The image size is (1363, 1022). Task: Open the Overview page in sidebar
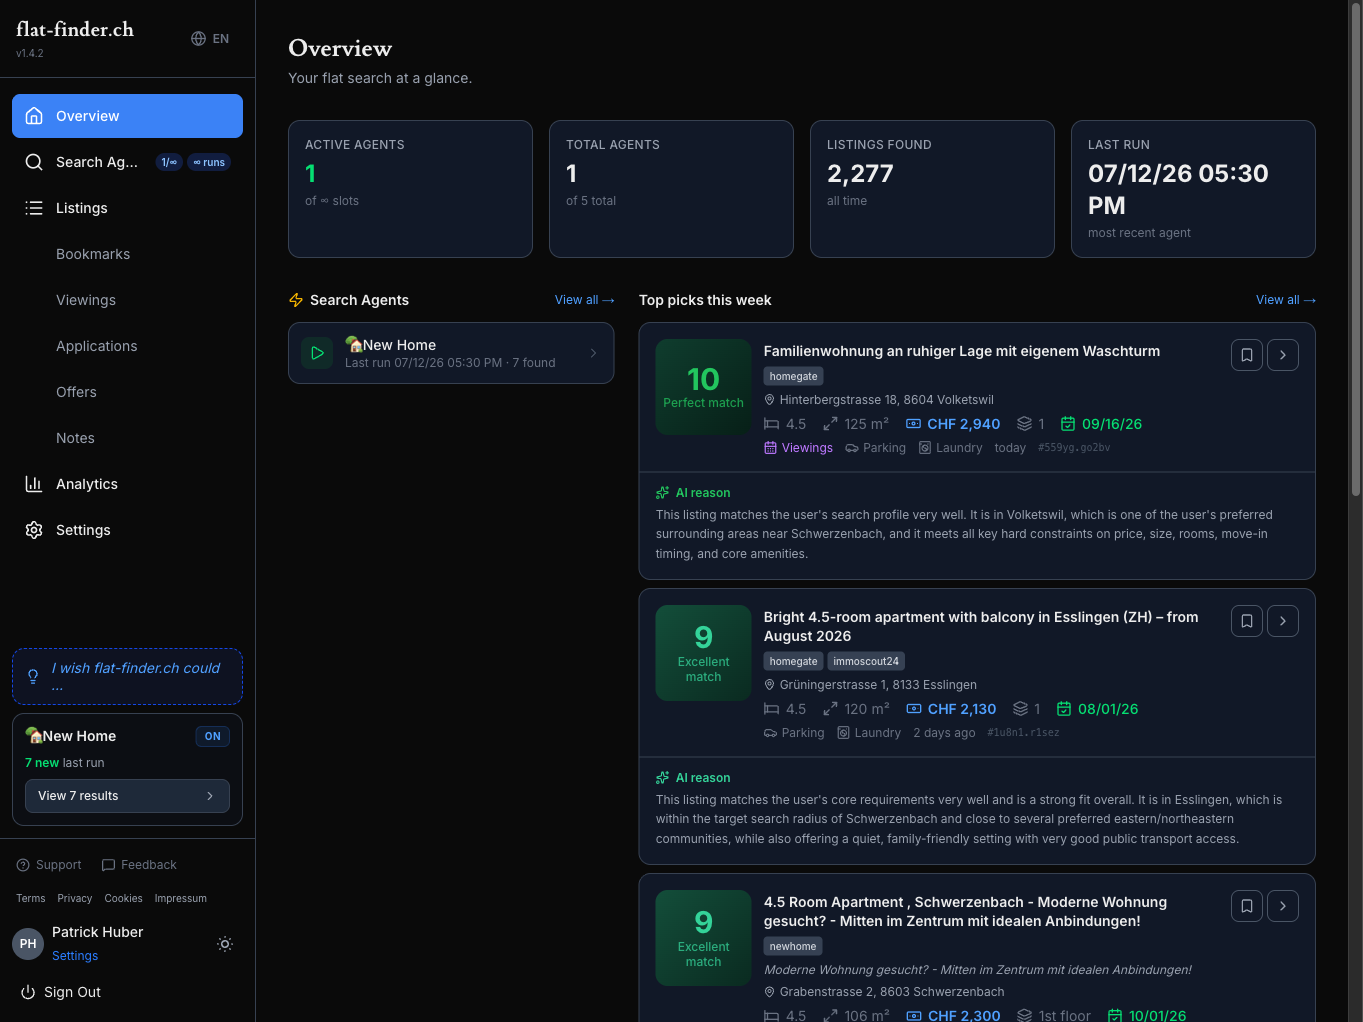coord(127,116)
